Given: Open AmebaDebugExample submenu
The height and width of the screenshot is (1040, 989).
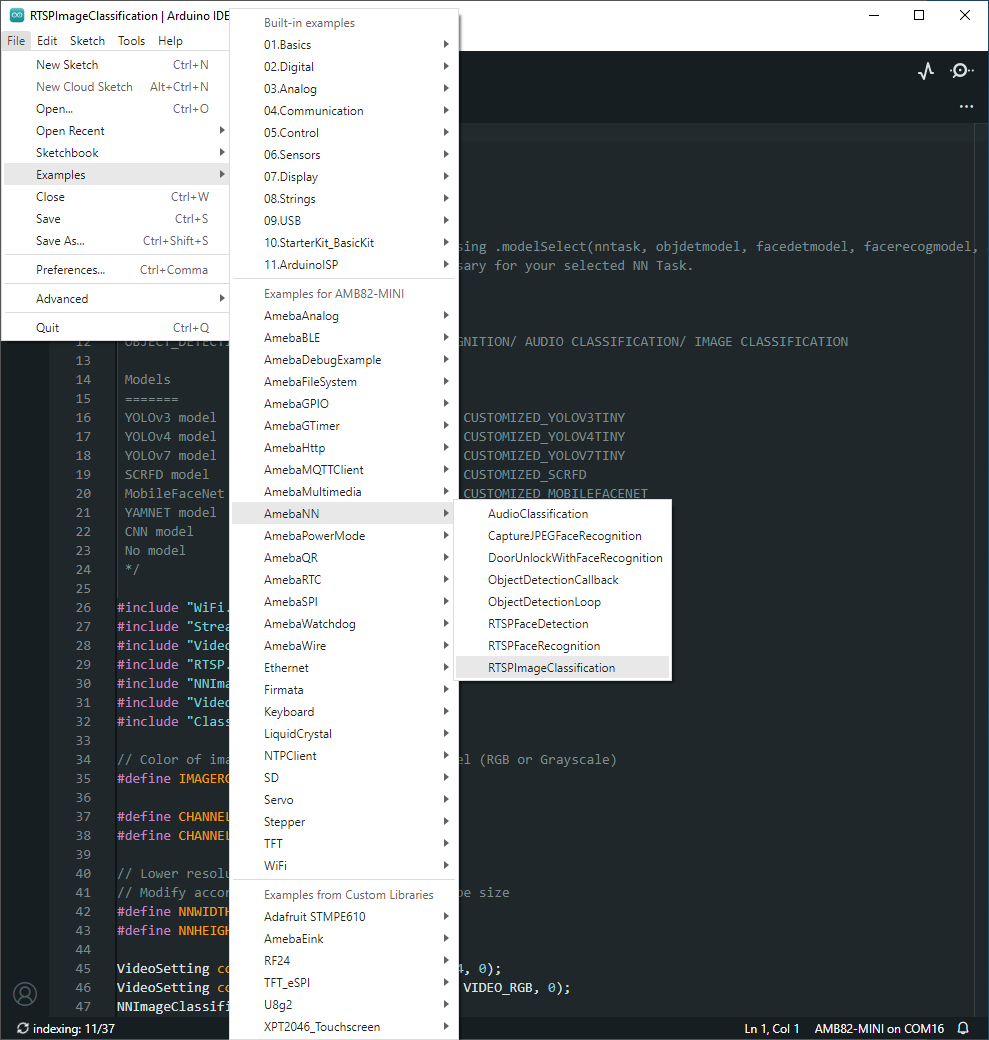Looking at the screenshot, I should pyautogui.click(x=344, y=359).
